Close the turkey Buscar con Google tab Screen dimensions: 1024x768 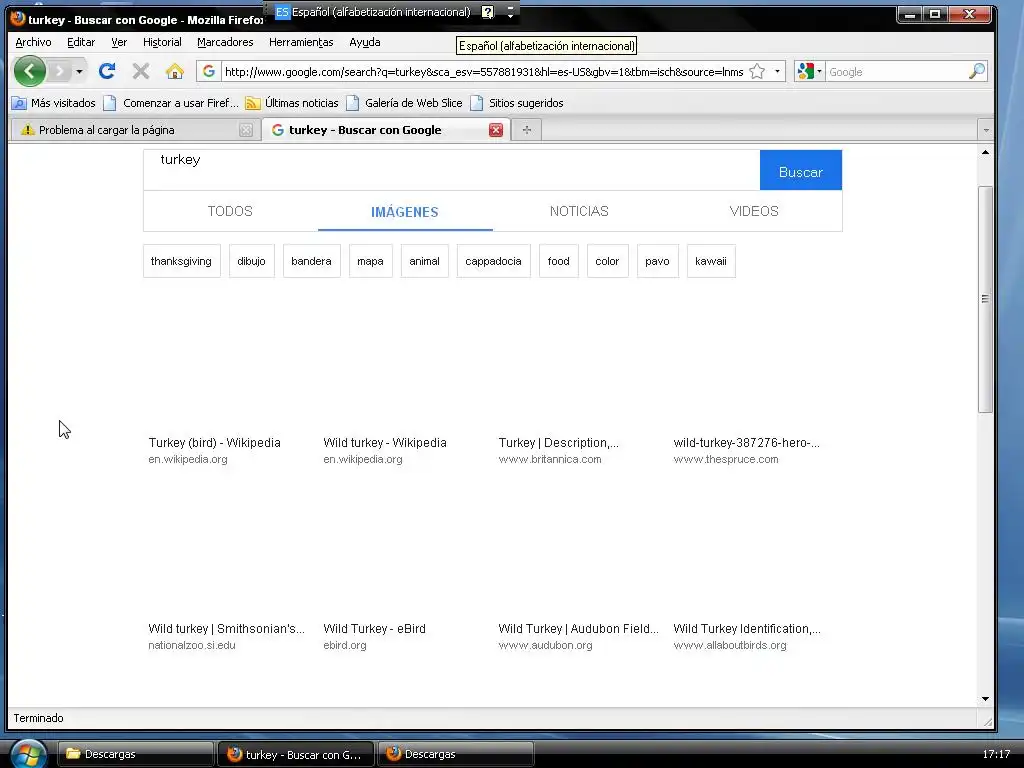(x=496, y=130)
